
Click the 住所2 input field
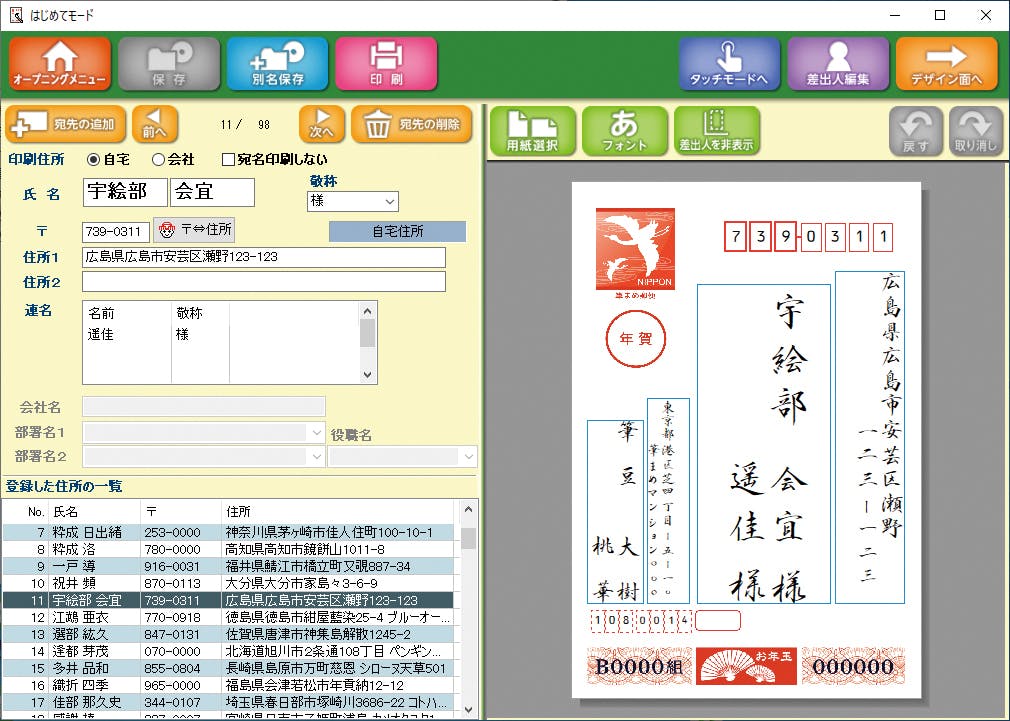263,282
